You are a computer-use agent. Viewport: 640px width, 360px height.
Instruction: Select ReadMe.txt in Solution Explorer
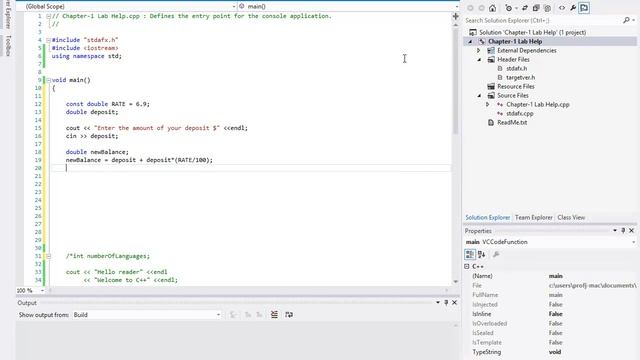[512, 122]
